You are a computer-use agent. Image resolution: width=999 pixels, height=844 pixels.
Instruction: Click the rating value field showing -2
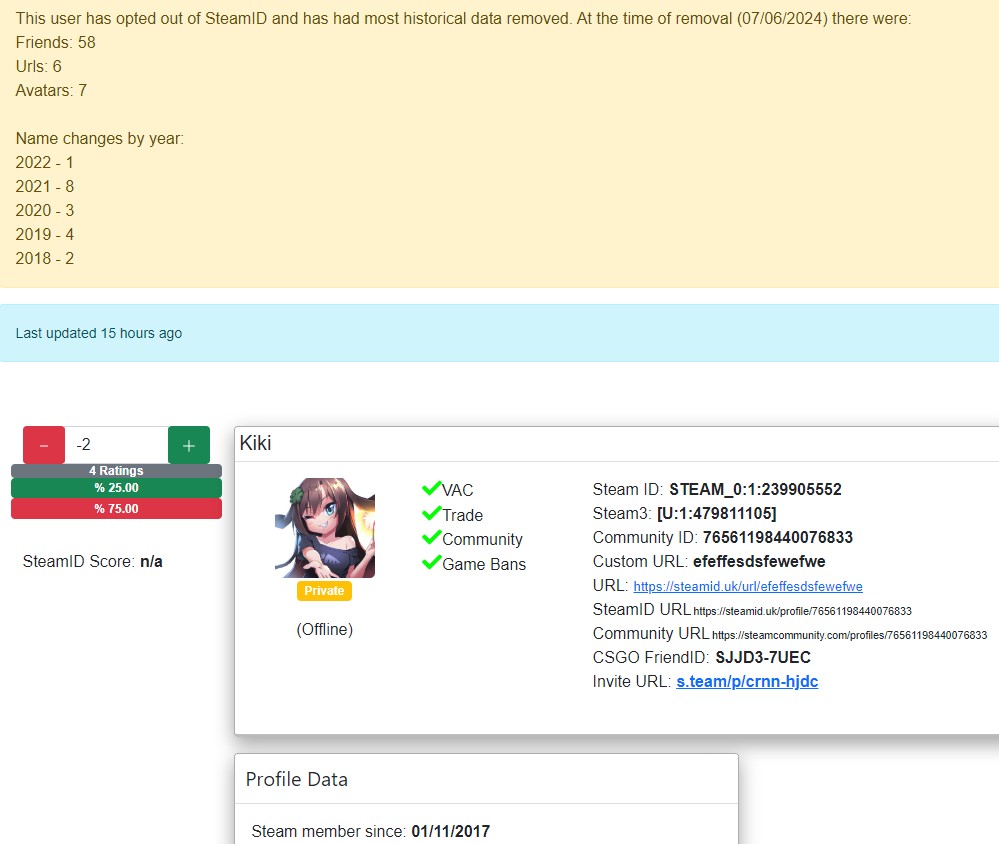click(x=117, y=445)
